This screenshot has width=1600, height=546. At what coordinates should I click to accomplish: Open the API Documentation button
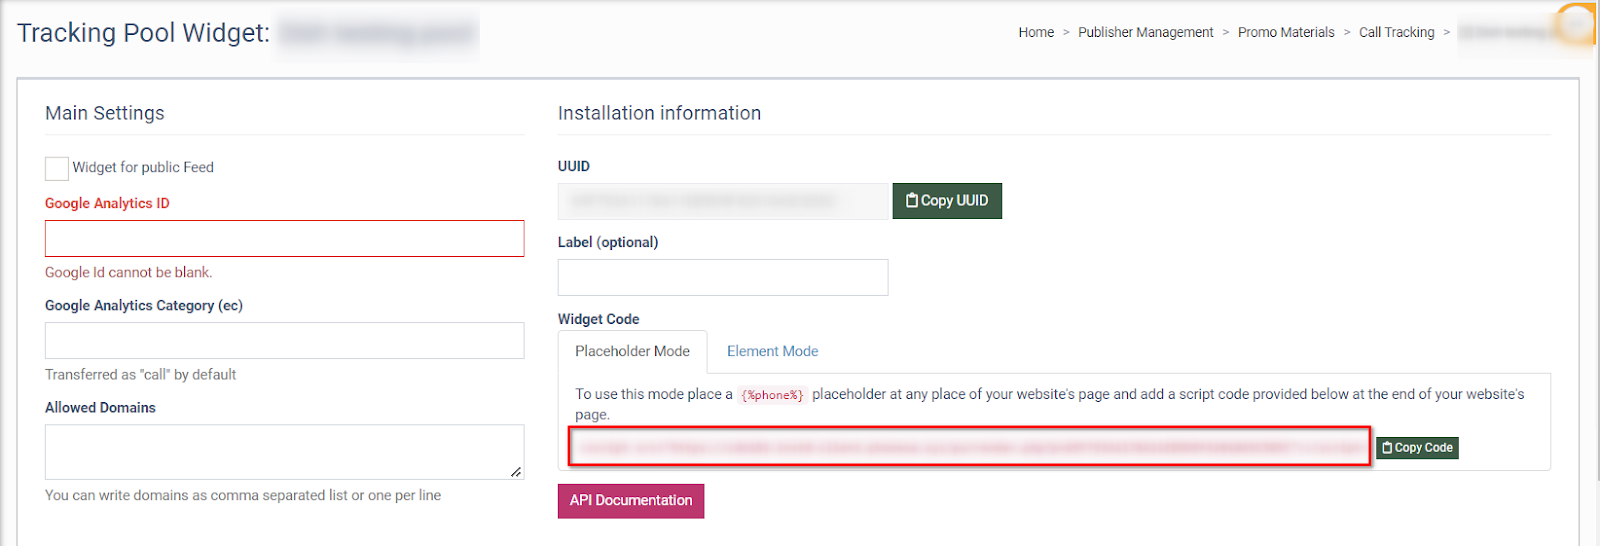[631, 501]
